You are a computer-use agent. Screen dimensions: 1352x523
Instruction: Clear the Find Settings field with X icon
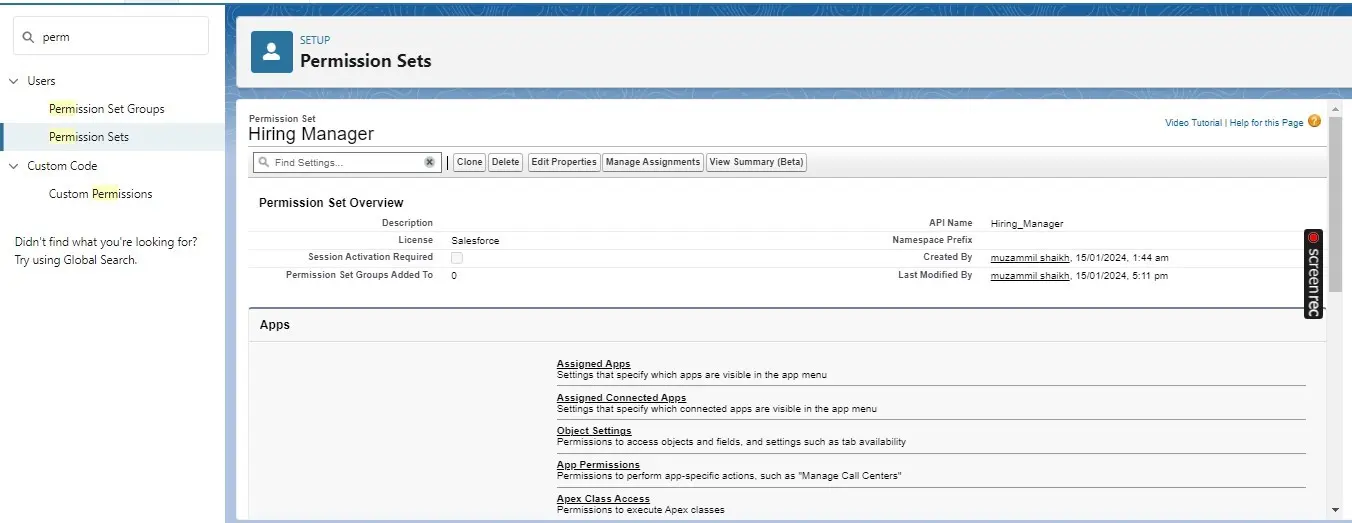430,162
